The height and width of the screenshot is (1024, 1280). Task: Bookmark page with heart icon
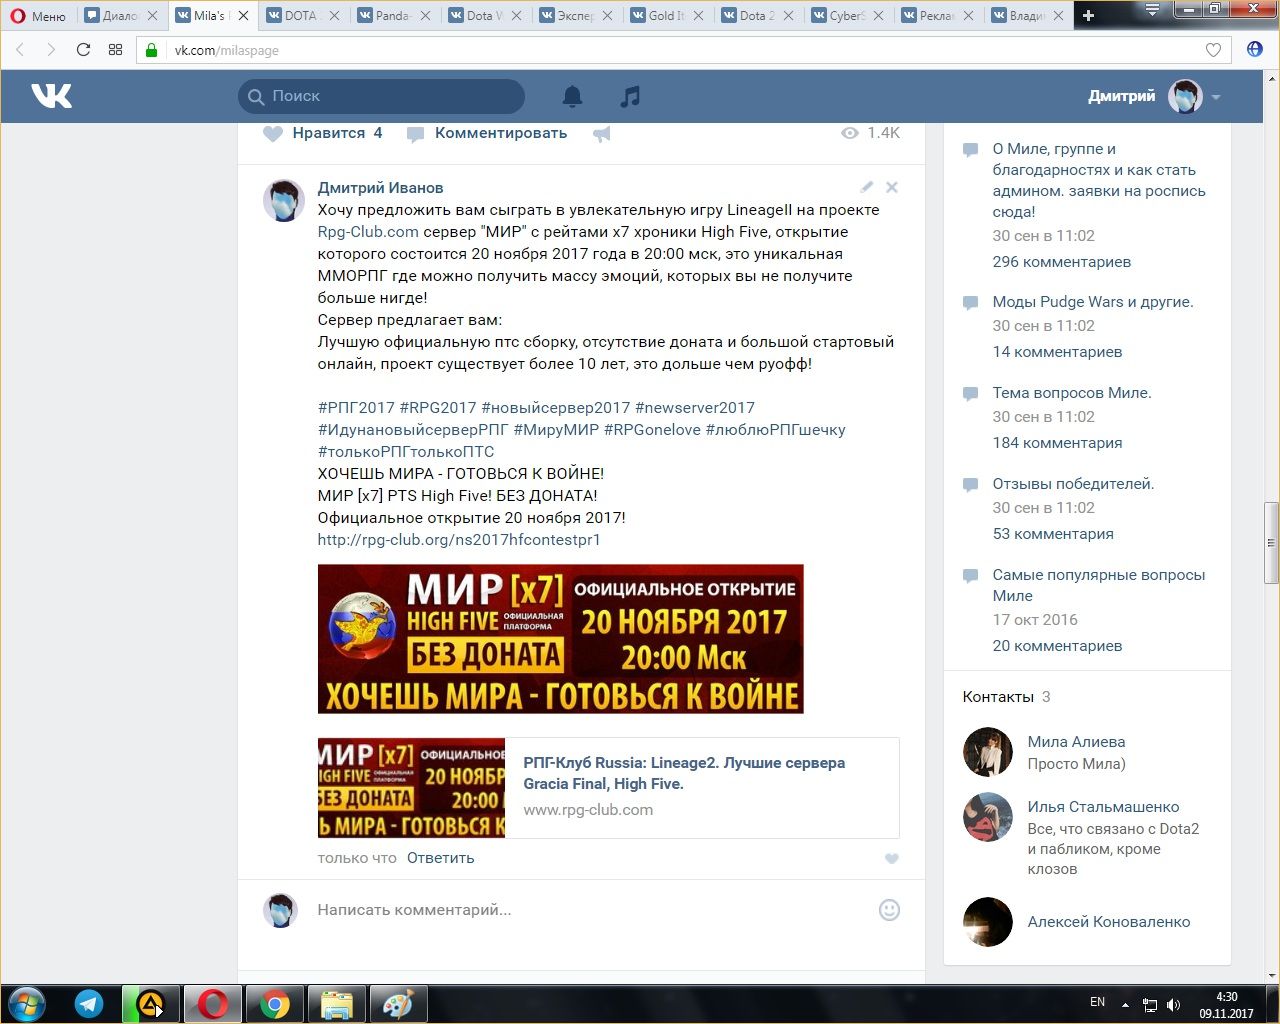click(1213, 50)
